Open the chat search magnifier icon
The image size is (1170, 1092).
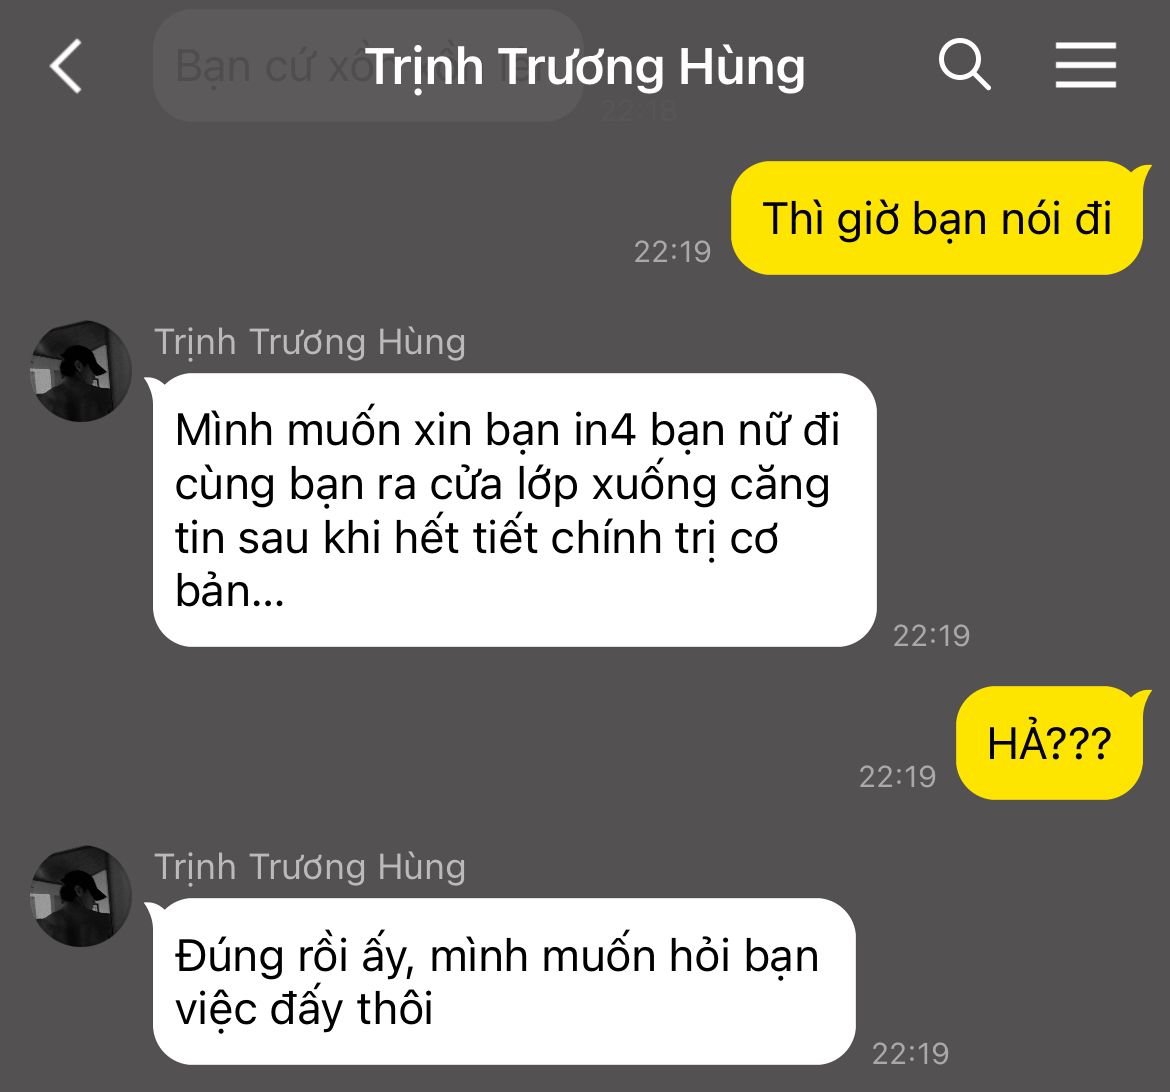pos(964,65)
